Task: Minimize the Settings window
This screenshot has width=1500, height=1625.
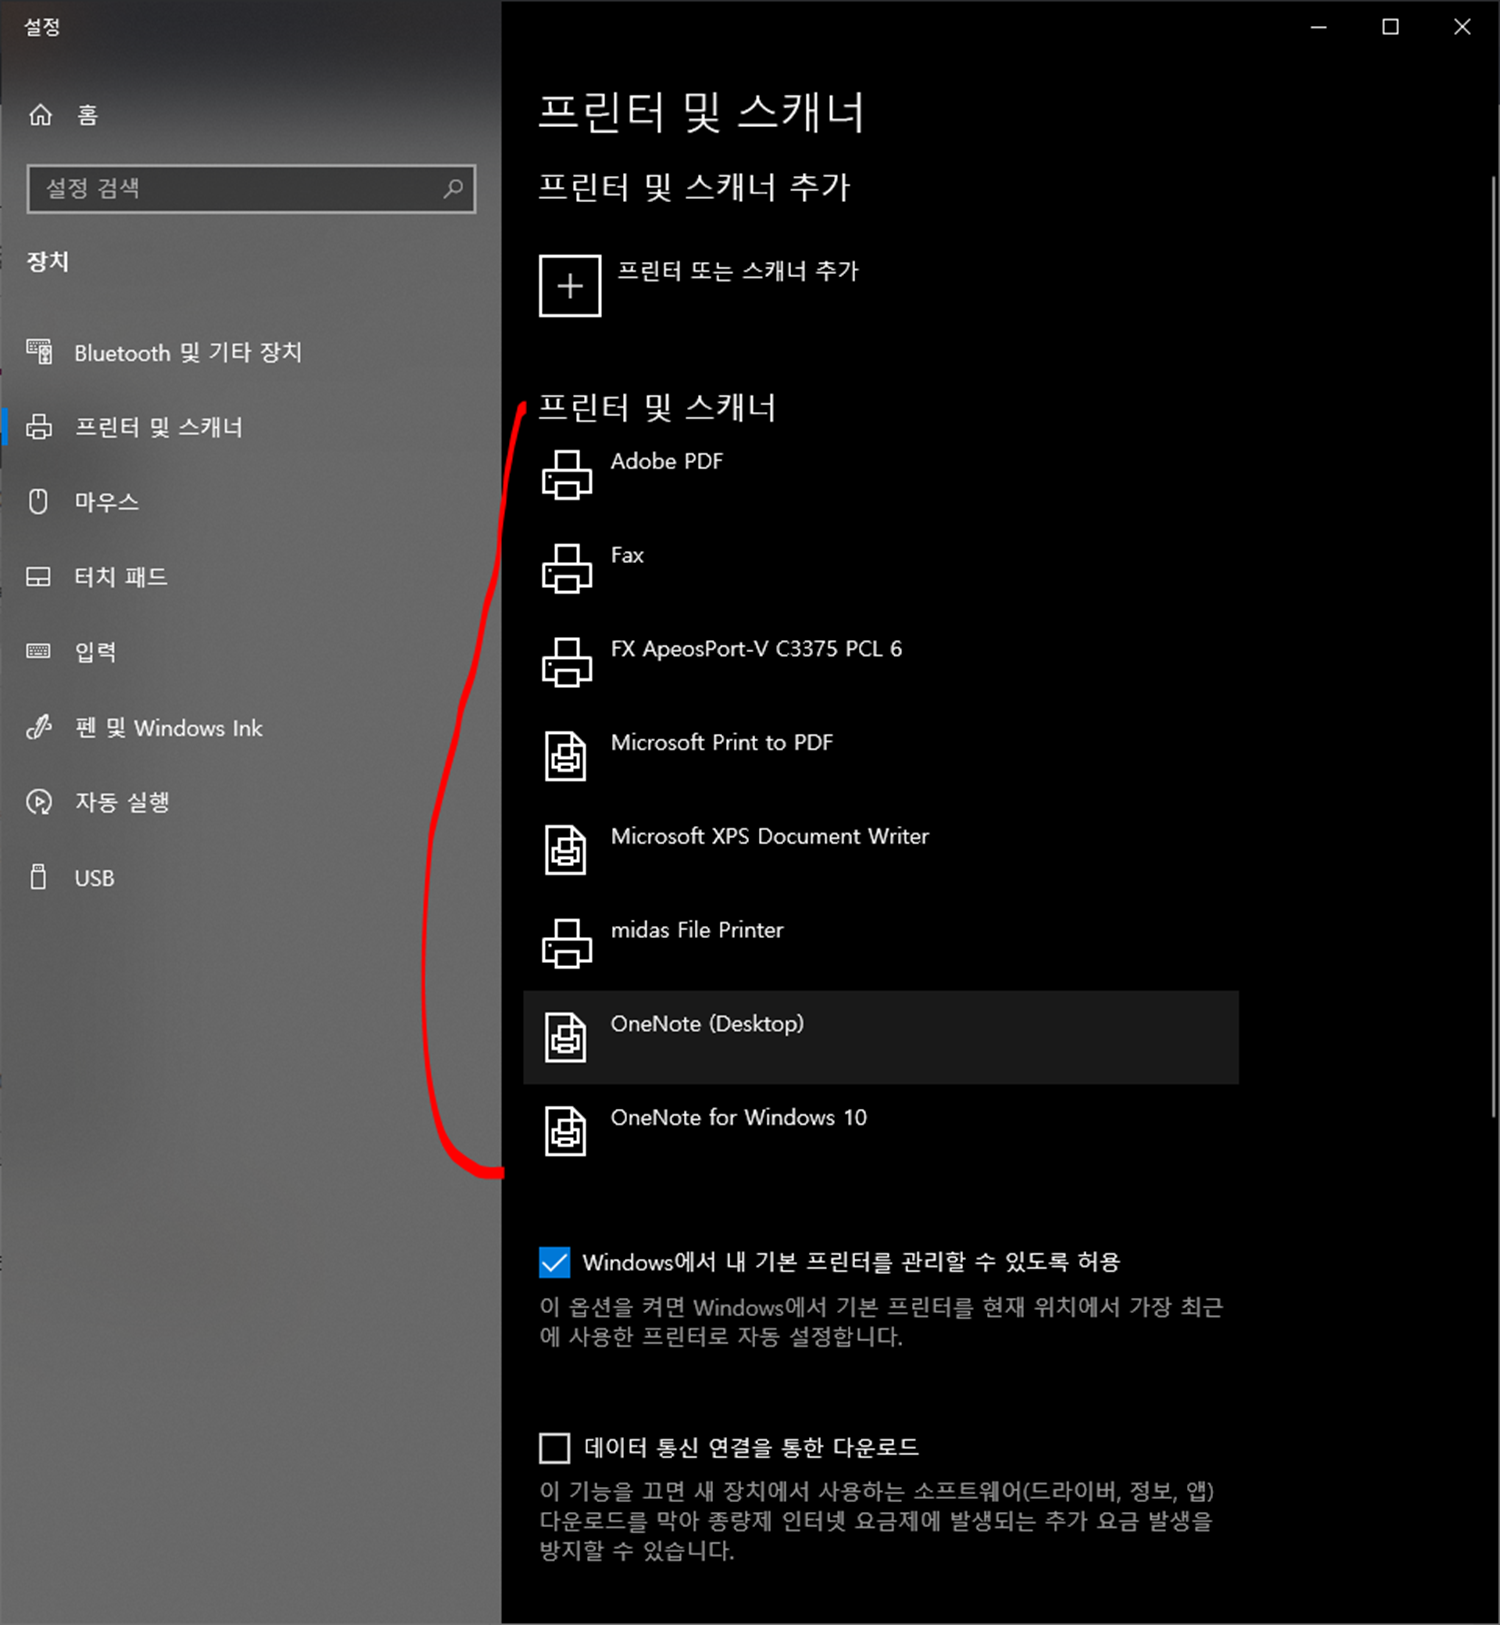Action: (1319, 27)
